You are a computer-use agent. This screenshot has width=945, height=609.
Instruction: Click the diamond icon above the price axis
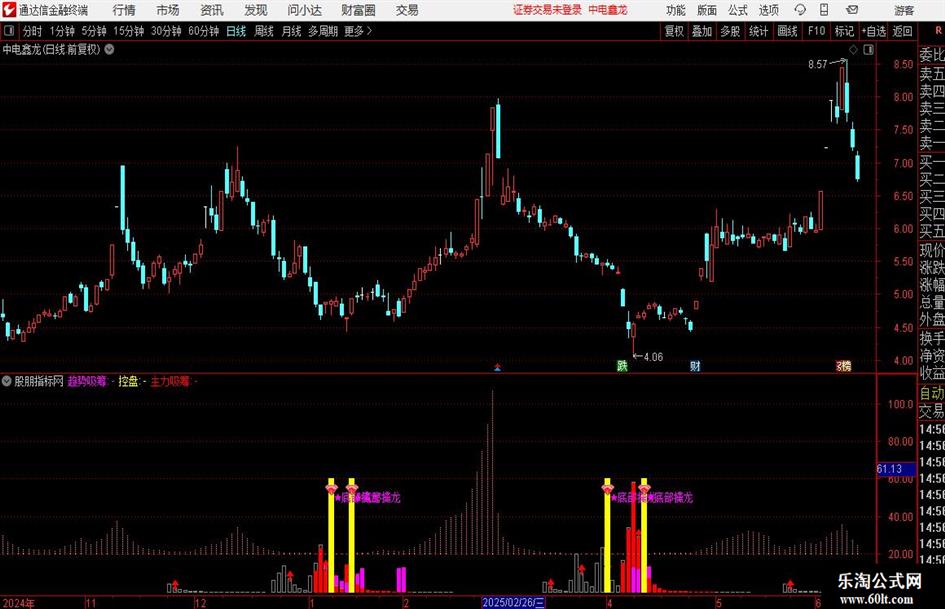(x=853, y=49)
